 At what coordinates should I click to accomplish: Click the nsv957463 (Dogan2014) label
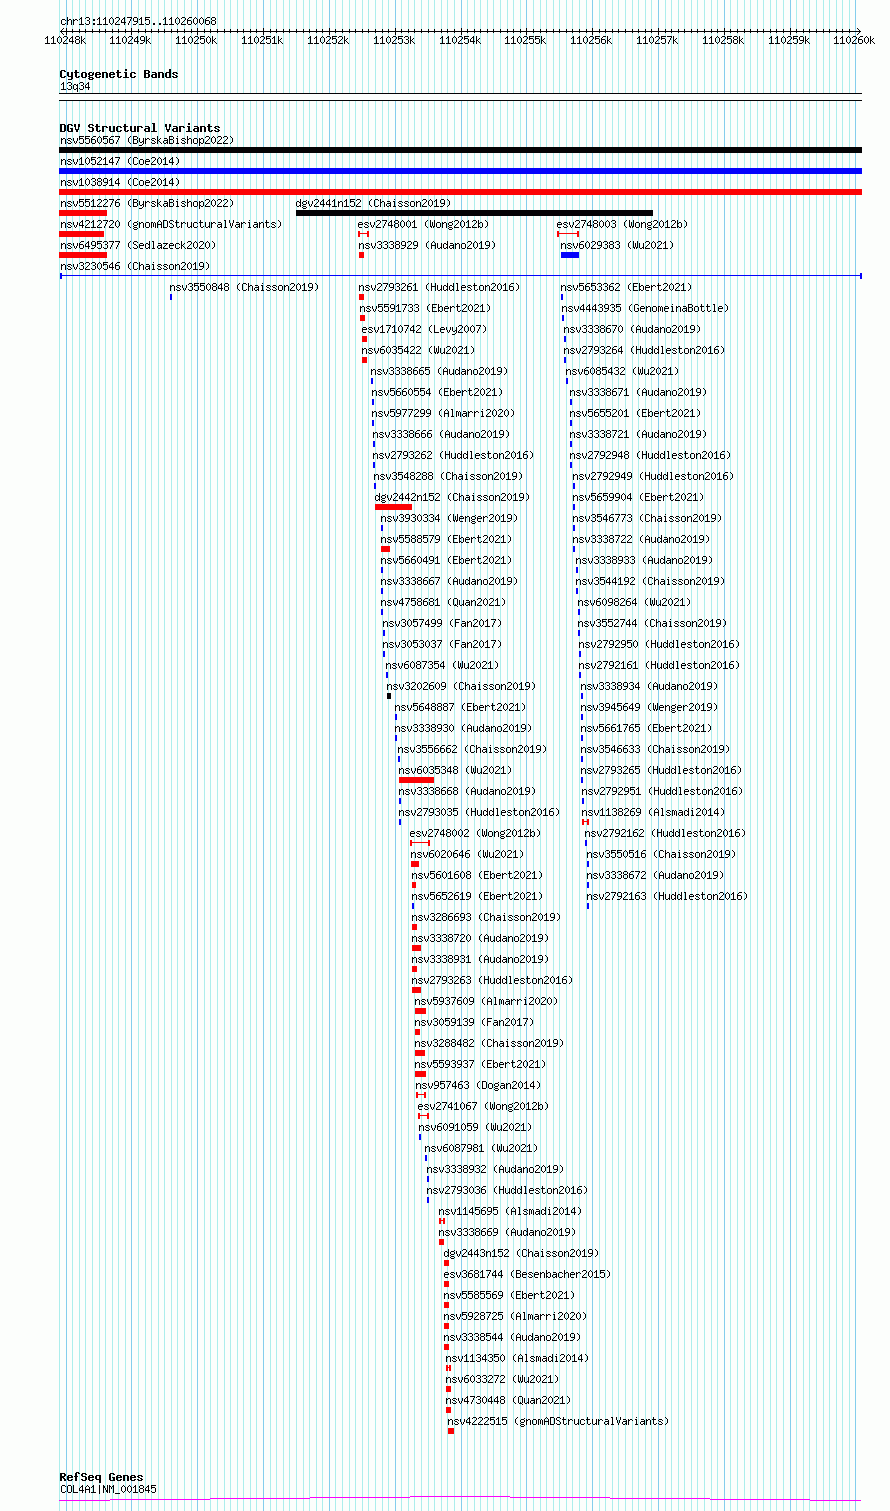coord(478,1085)
